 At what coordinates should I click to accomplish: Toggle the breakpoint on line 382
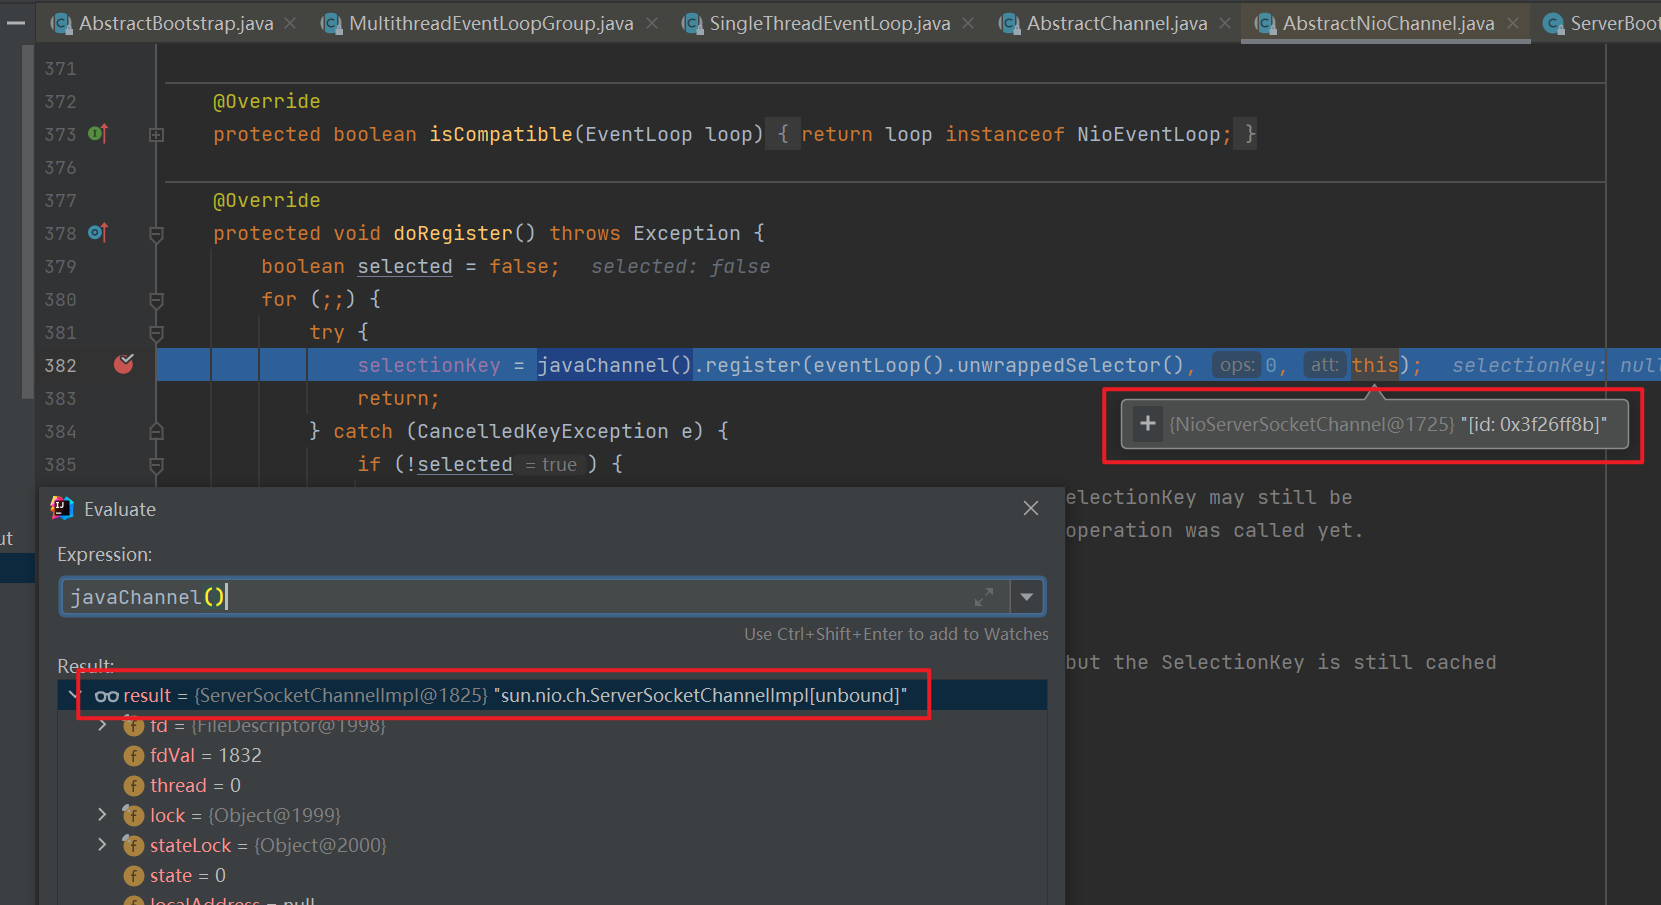point(124,364)
